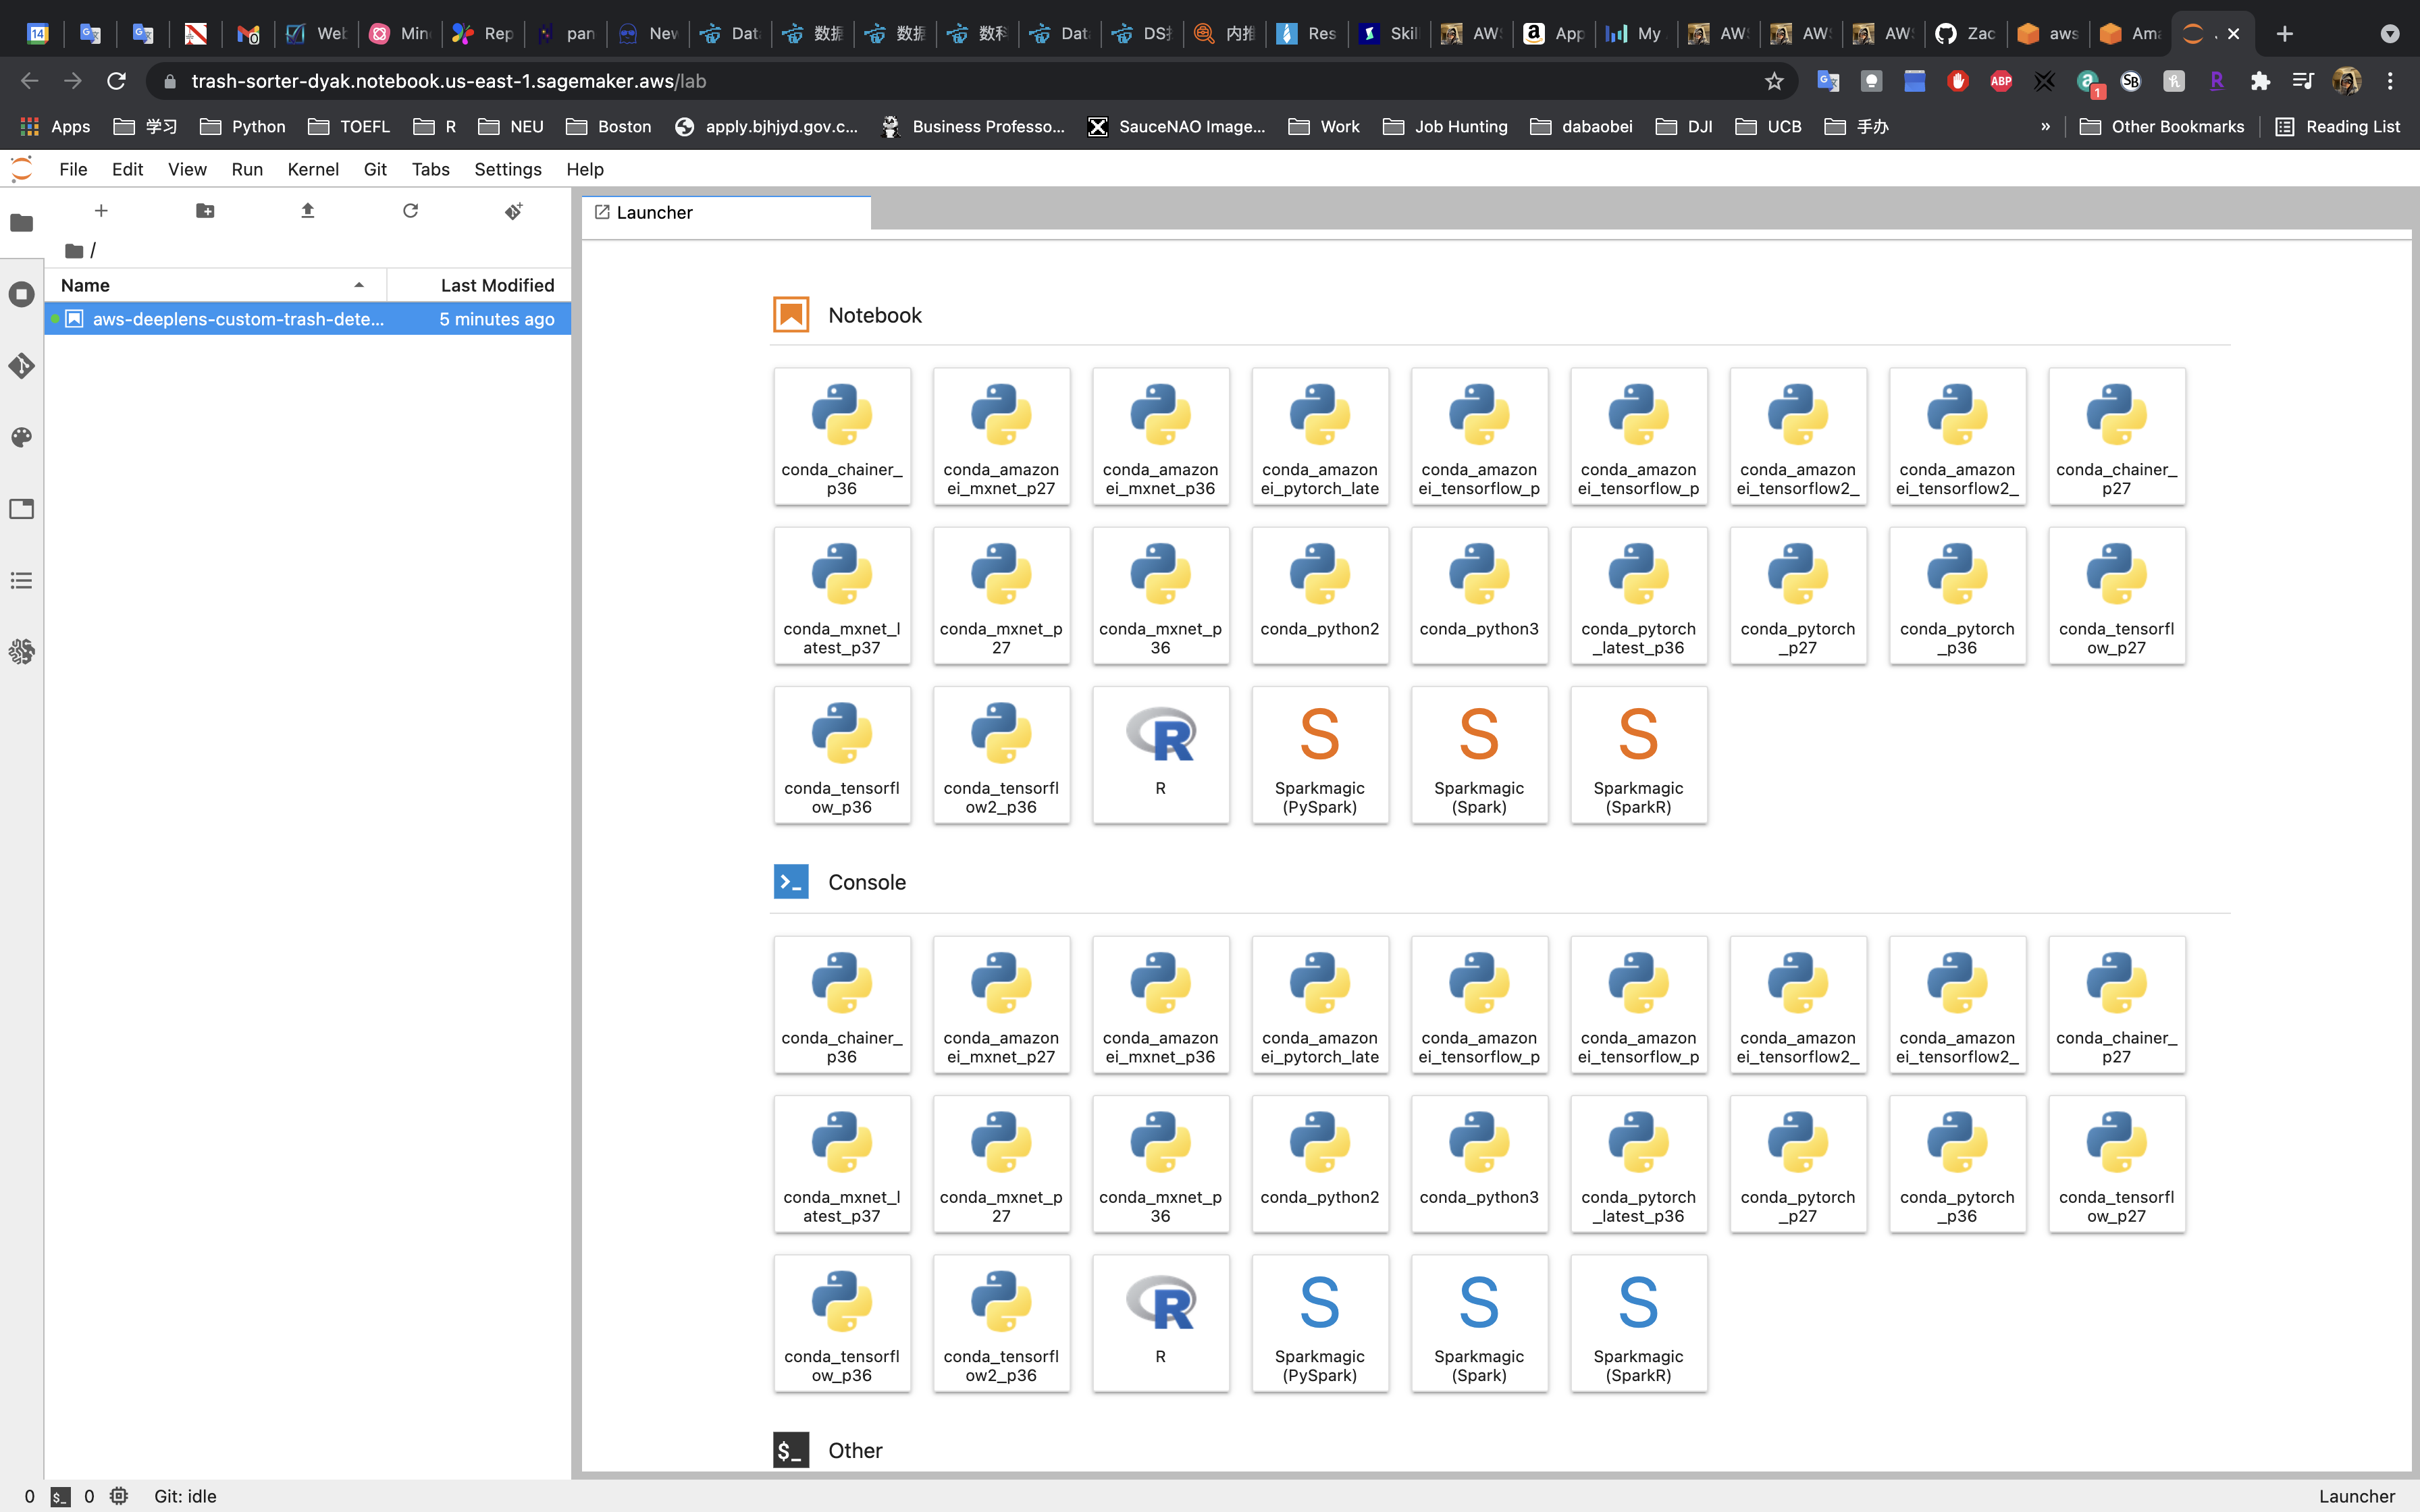The height and width of the screenshot is (1512, 2420).
Task: Refresh the file list
Action: pos(410,211)
